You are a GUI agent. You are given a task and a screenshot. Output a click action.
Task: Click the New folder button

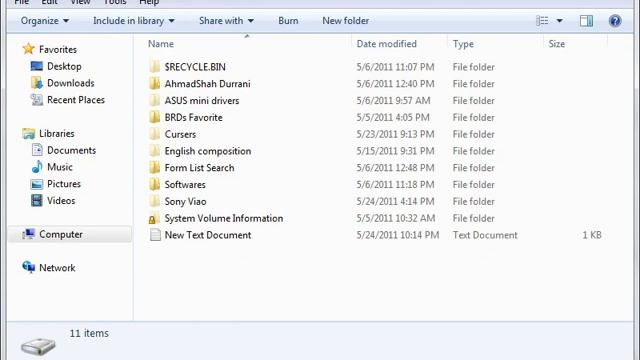point(346,21)
